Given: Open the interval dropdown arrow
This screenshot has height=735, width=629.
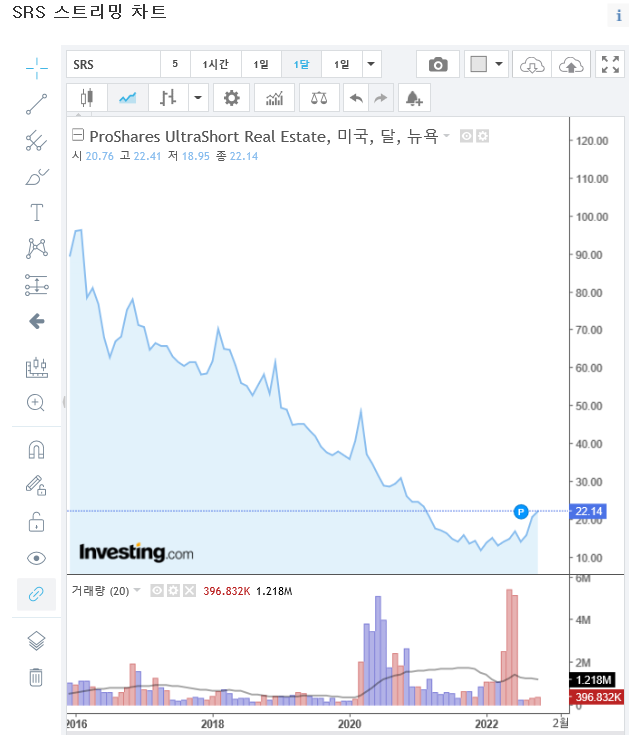Looking at the screenshot, I should tap(371, 64).
